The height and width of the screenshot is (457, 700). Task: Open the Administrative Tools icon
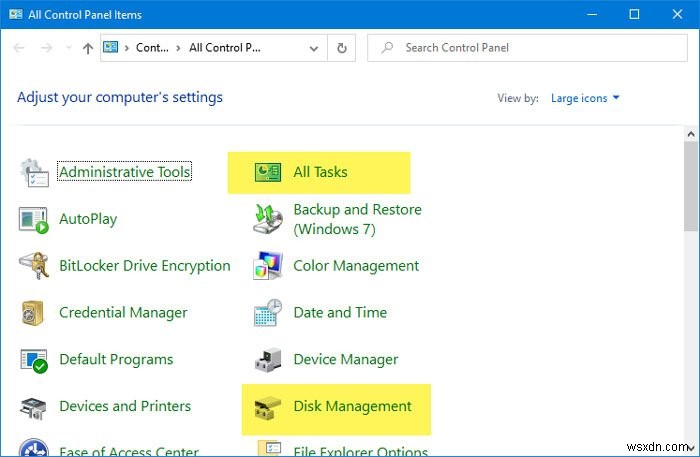35,173
